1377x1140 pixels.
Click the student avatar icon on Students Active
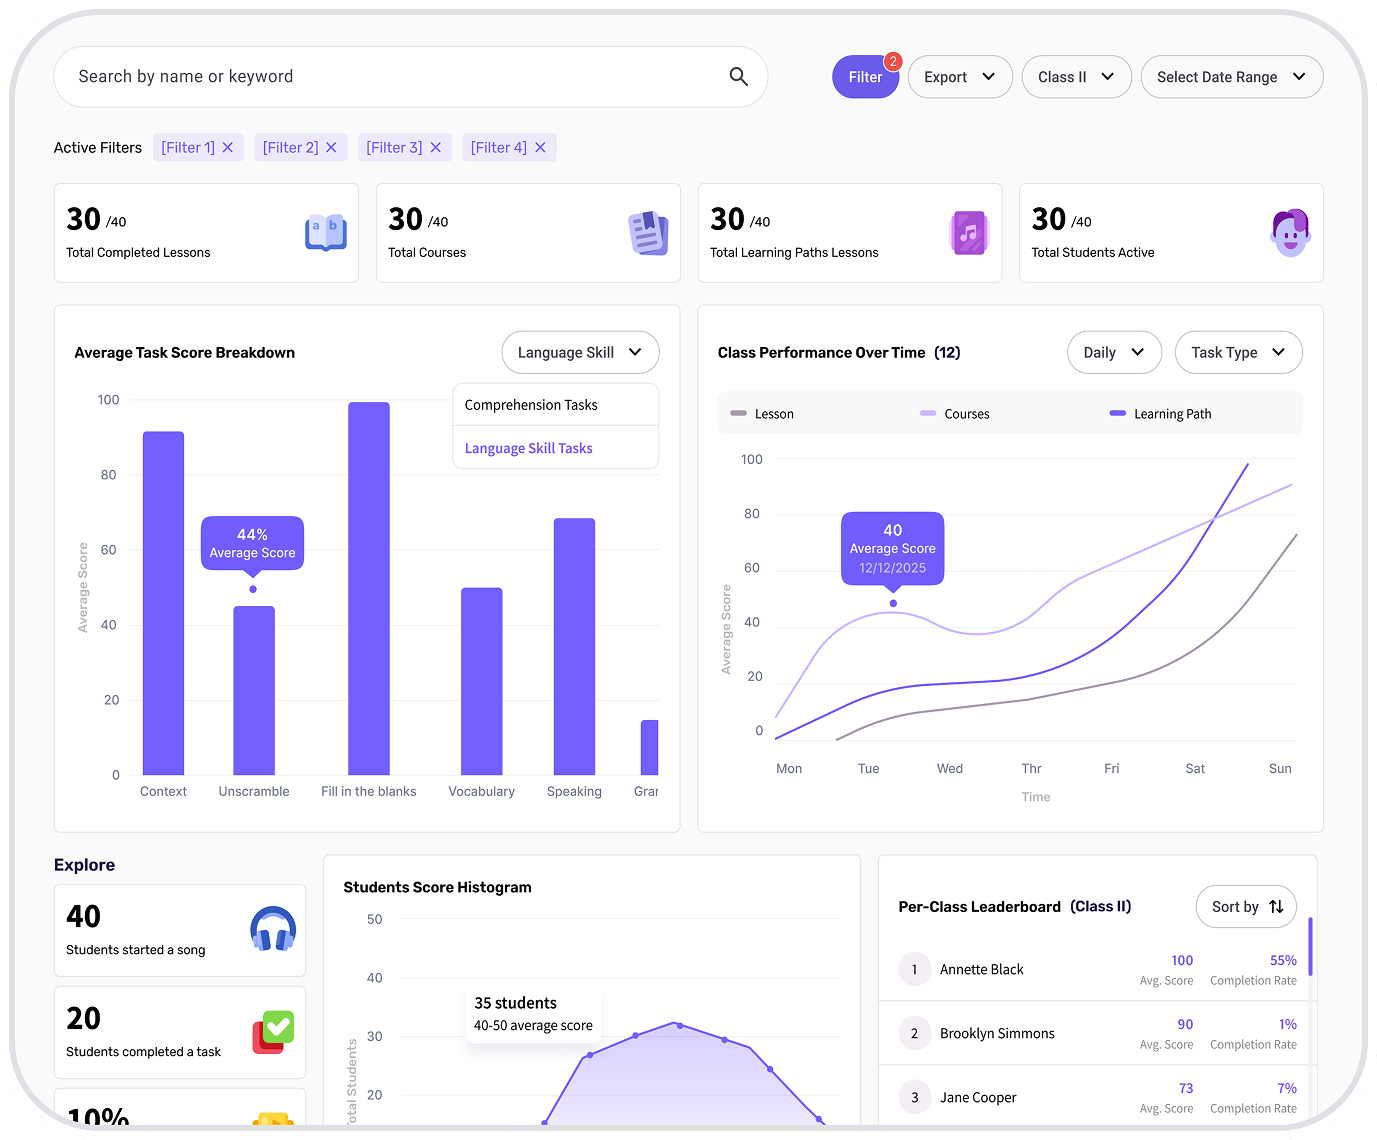click(x=1290, y=233)
